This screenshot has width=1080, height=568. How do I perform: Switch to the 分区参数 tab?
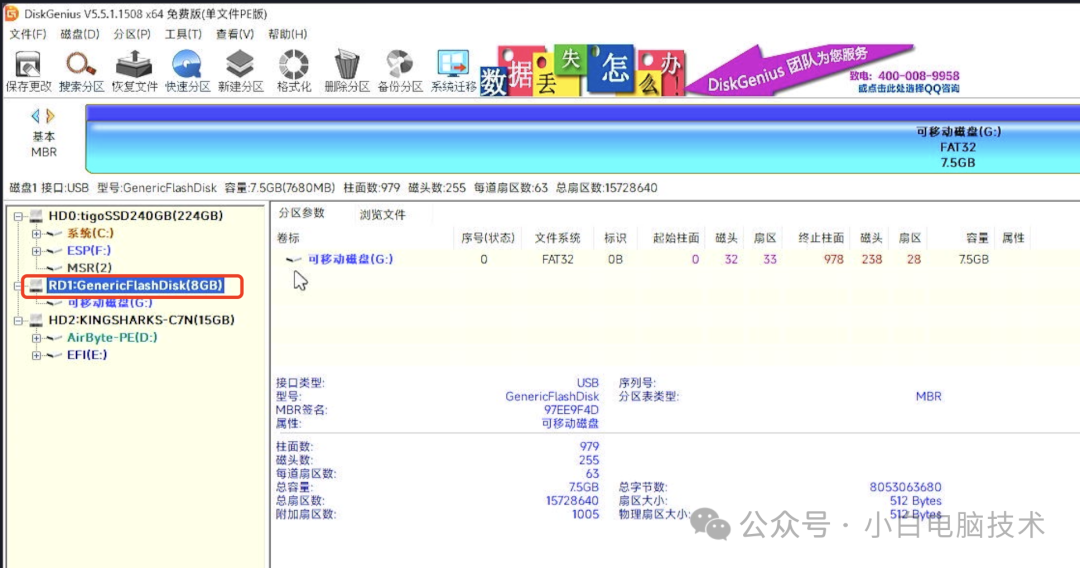[301, 213]
